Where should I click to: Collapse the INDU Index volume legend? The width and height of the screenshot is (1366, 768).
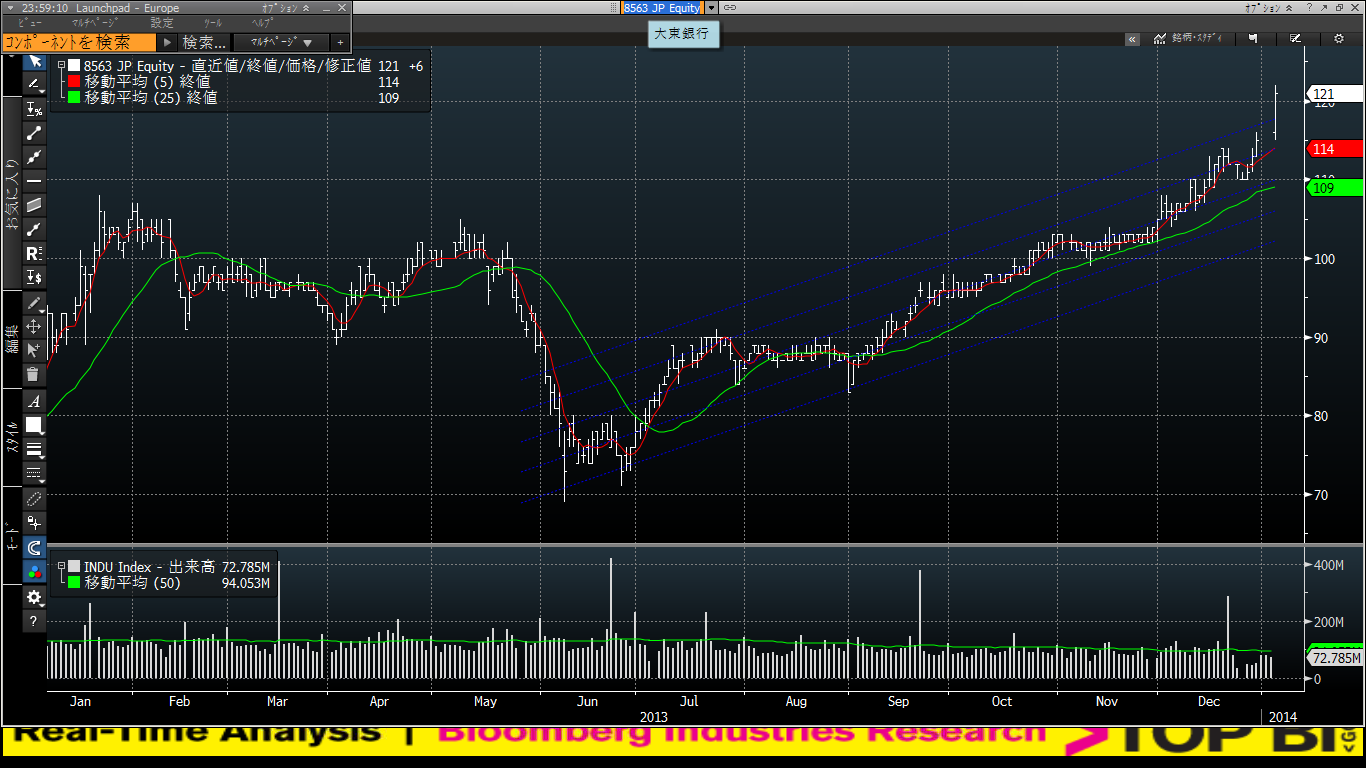pyautogui.click(x=60, y=566)
